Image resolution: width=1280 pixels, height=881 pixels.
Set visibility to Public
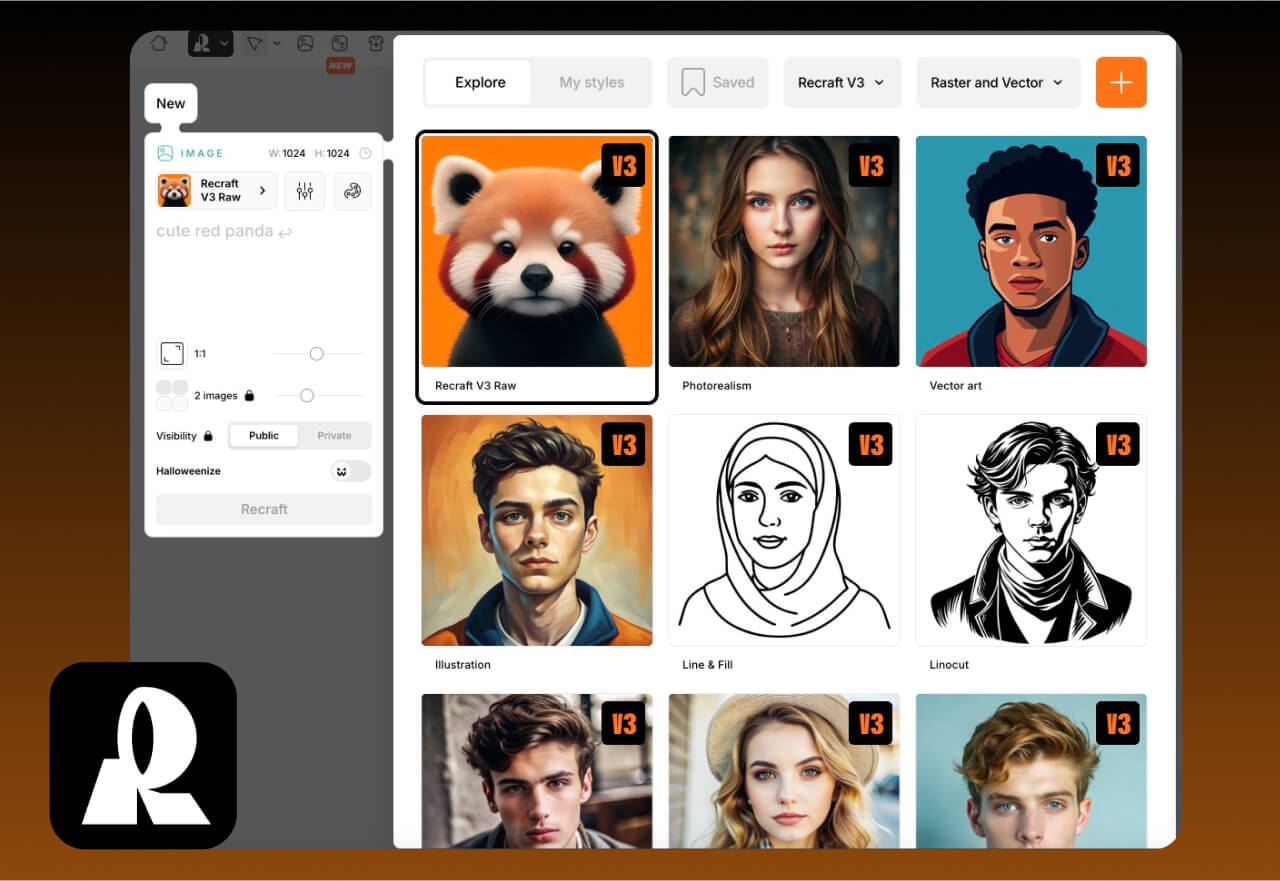[x=264, y=436]
